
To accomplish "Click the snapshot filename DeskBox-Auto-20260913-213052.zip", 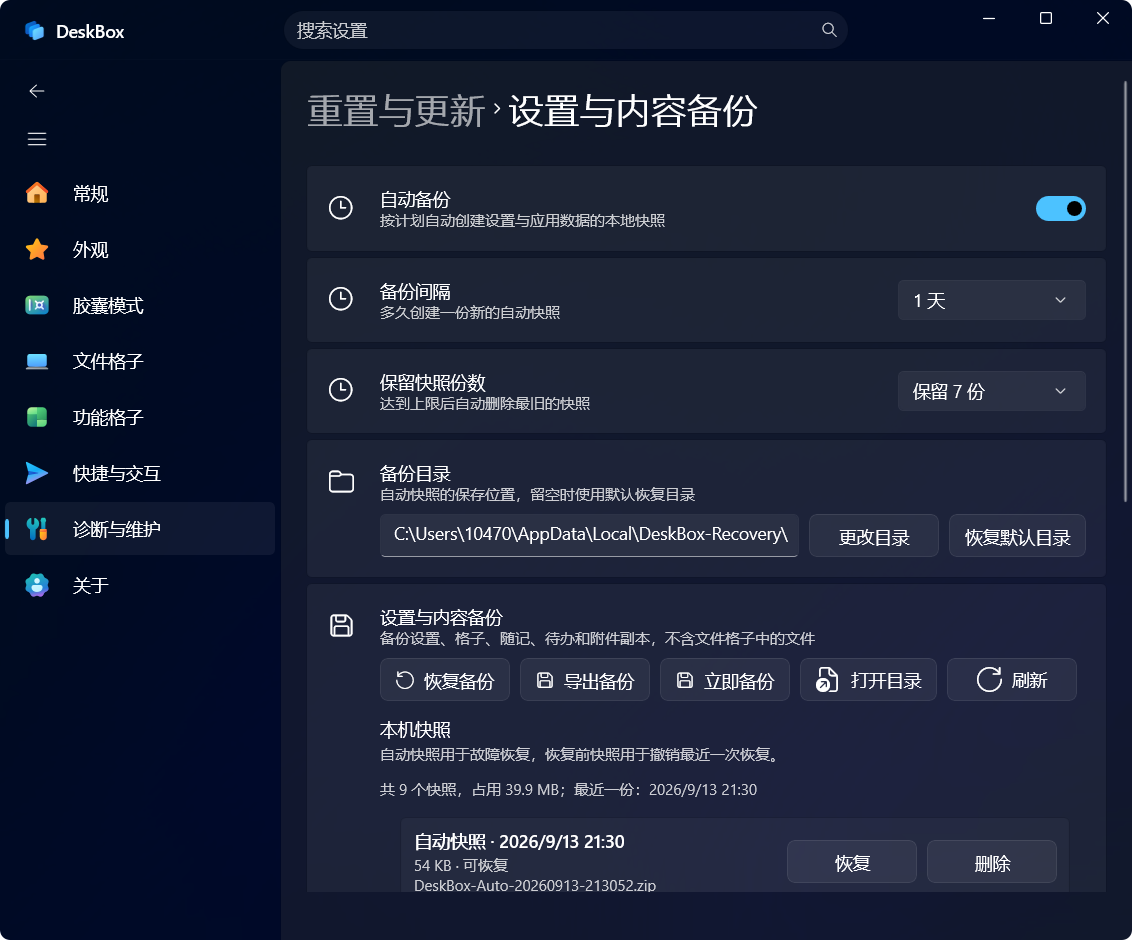I will (535, 885).
